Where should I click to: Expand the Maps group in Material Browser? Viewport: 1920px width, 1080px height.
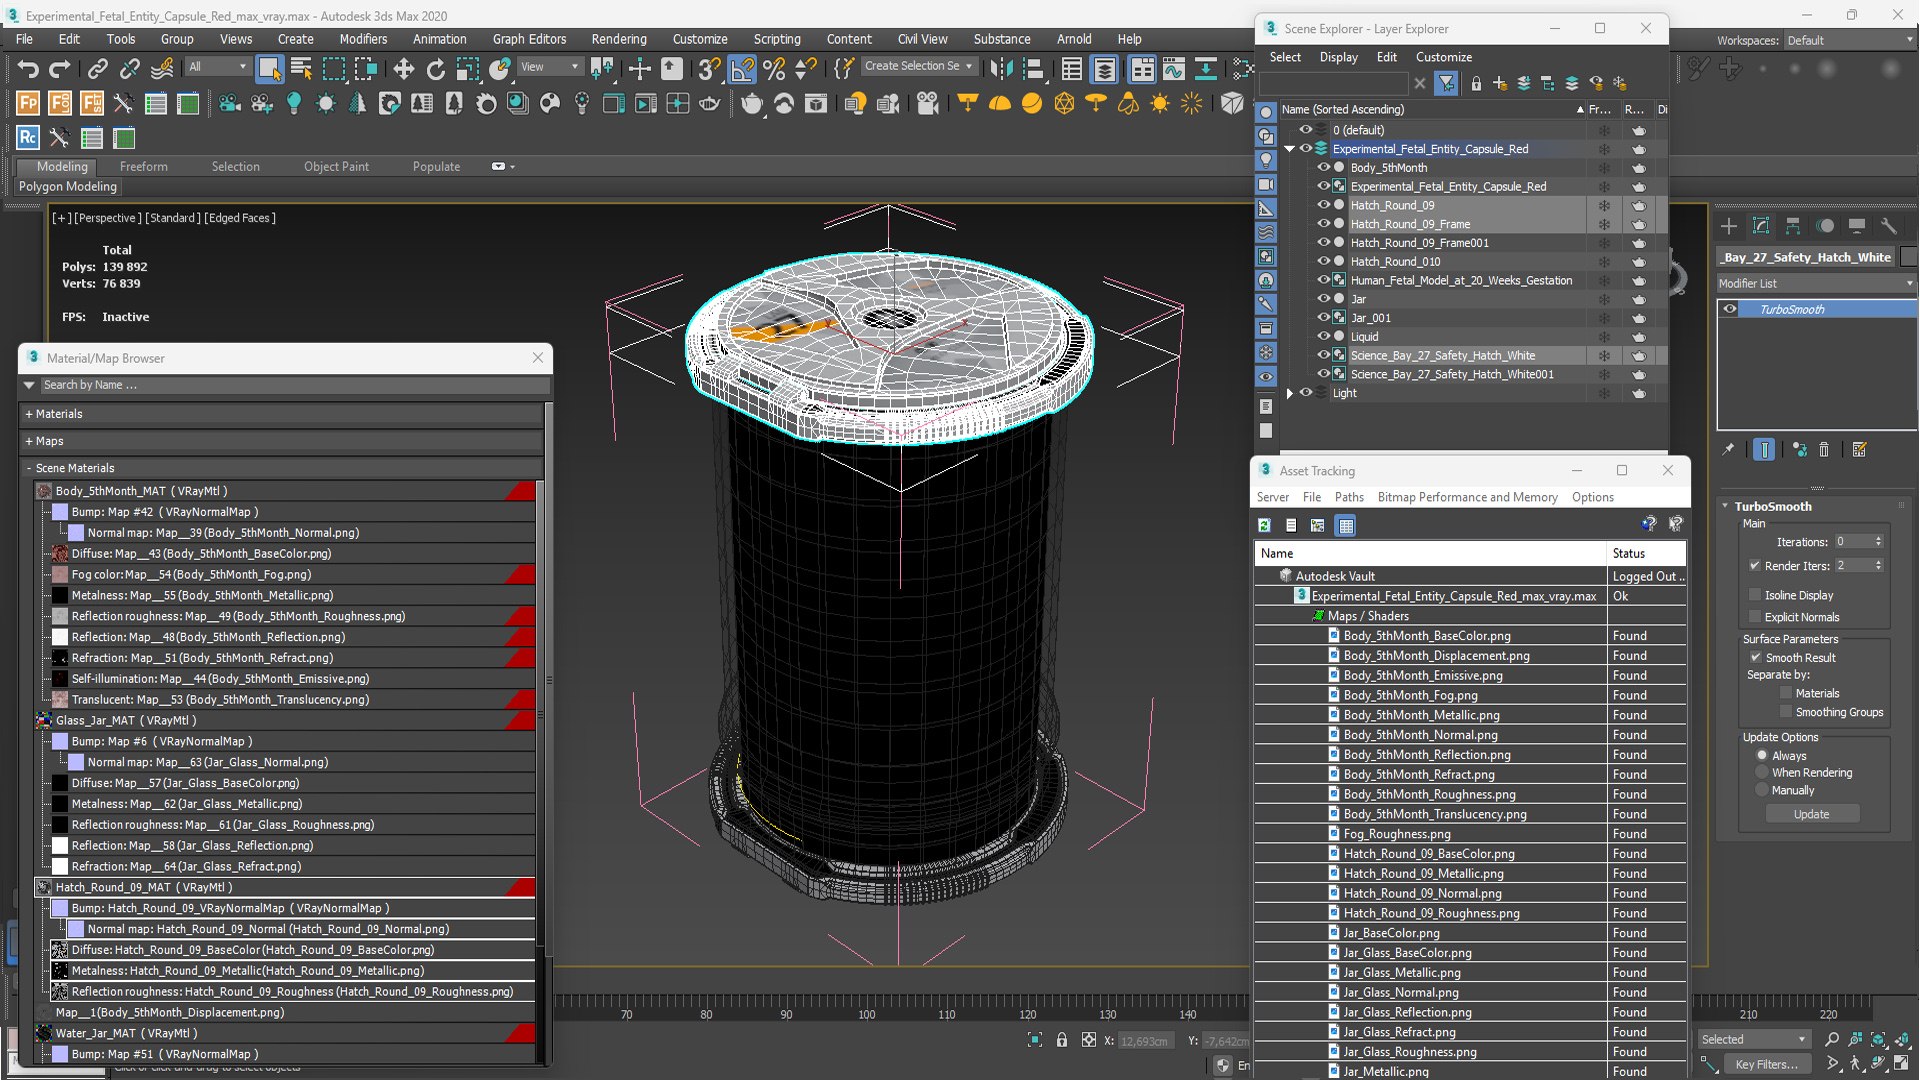point(29,441)
